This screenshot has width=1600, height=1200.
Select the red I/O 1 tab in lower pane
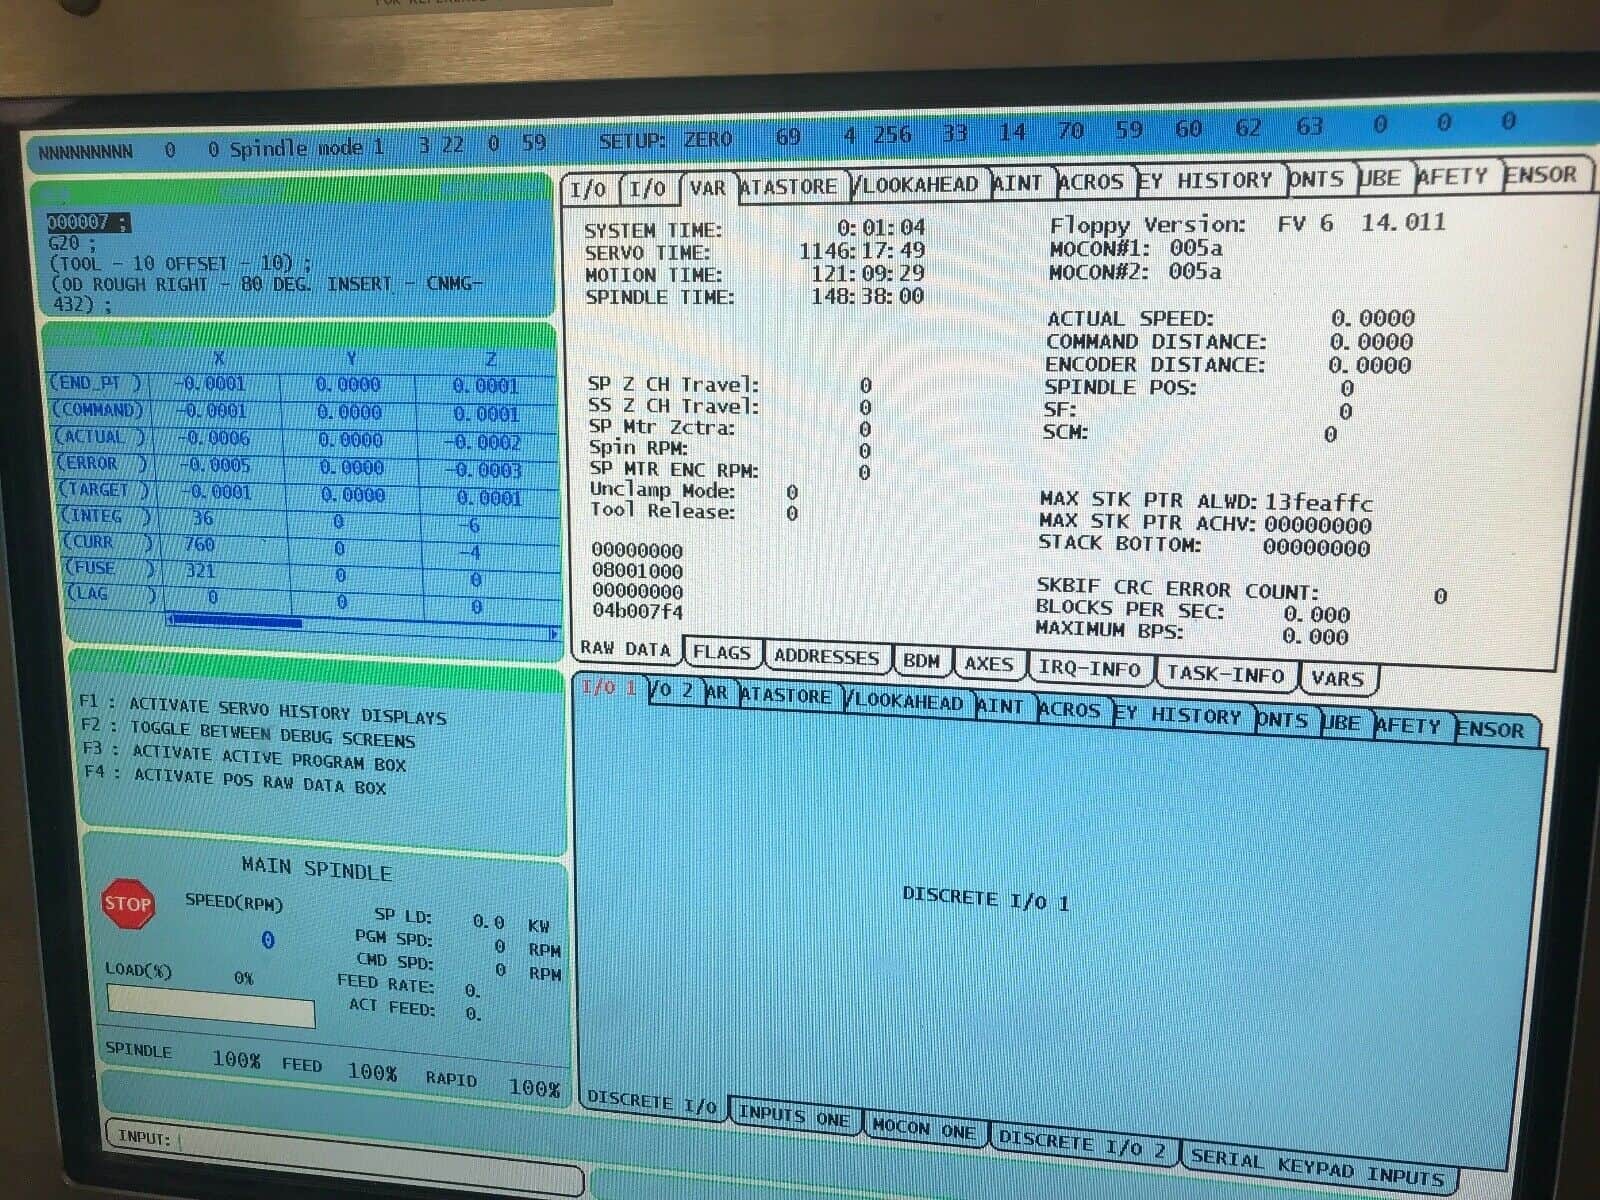pos(608,687)
